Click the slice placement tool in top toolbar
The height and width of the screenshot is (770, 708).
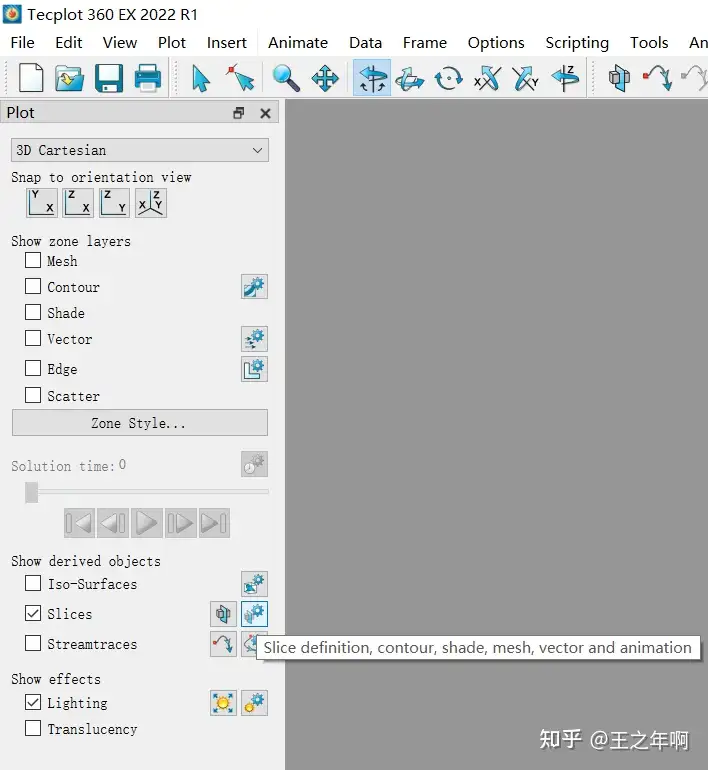click(x=619, y=78)
